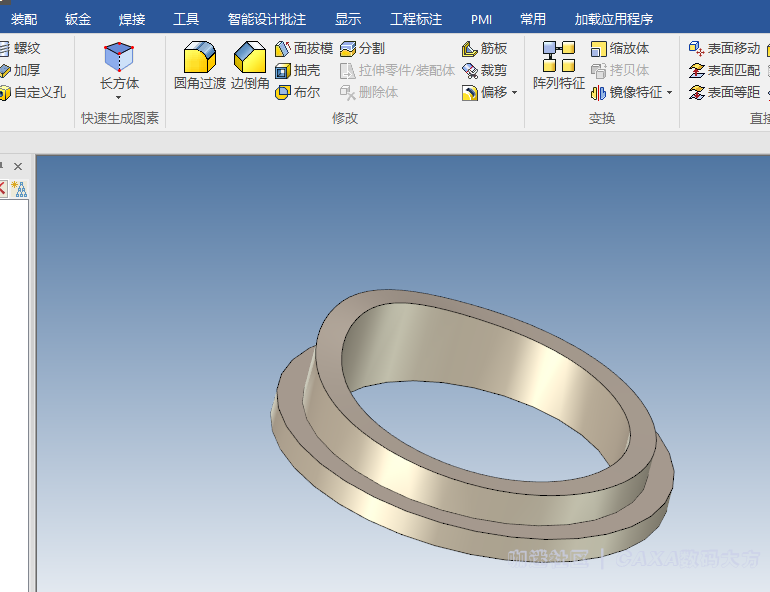
Task: Click the 筋板 rib tool
Action: click(x=484, y=48)
